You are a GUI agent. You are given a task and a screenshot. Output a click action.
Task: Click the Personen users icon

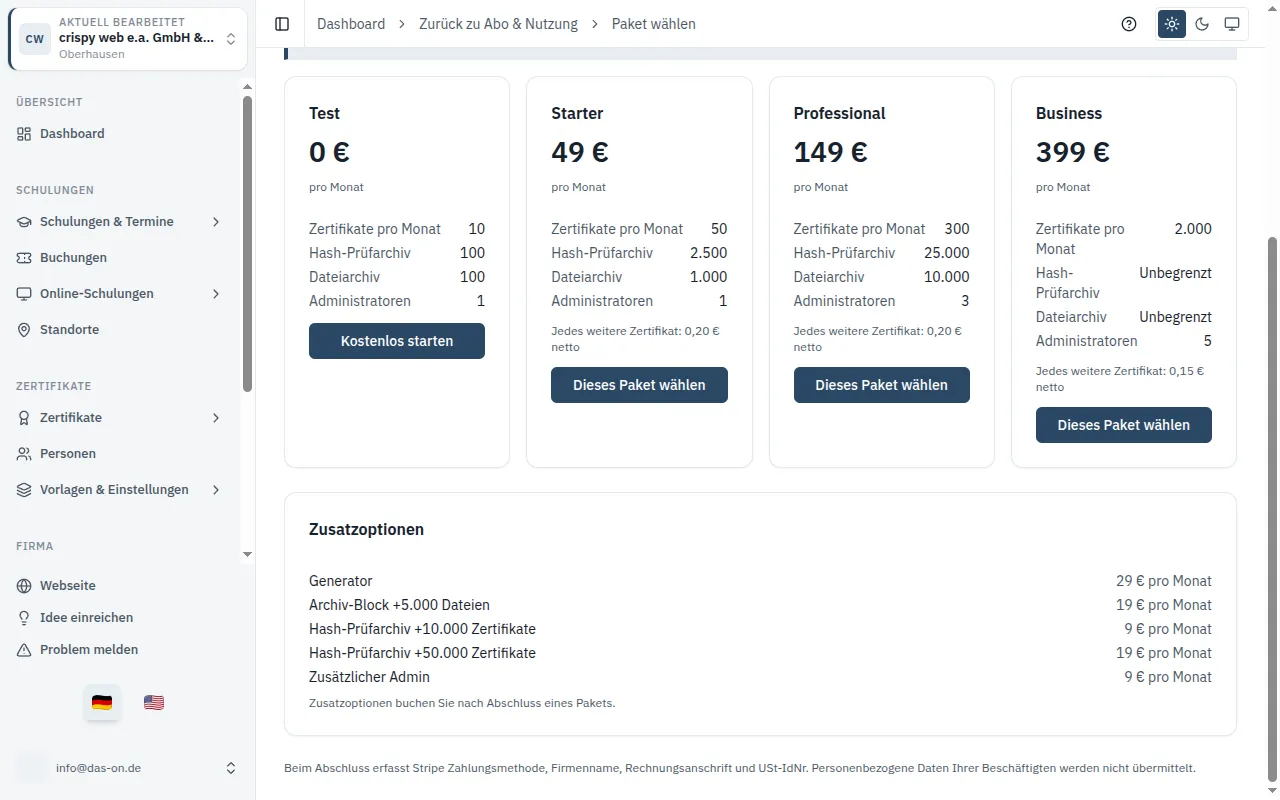click(24, 454)
